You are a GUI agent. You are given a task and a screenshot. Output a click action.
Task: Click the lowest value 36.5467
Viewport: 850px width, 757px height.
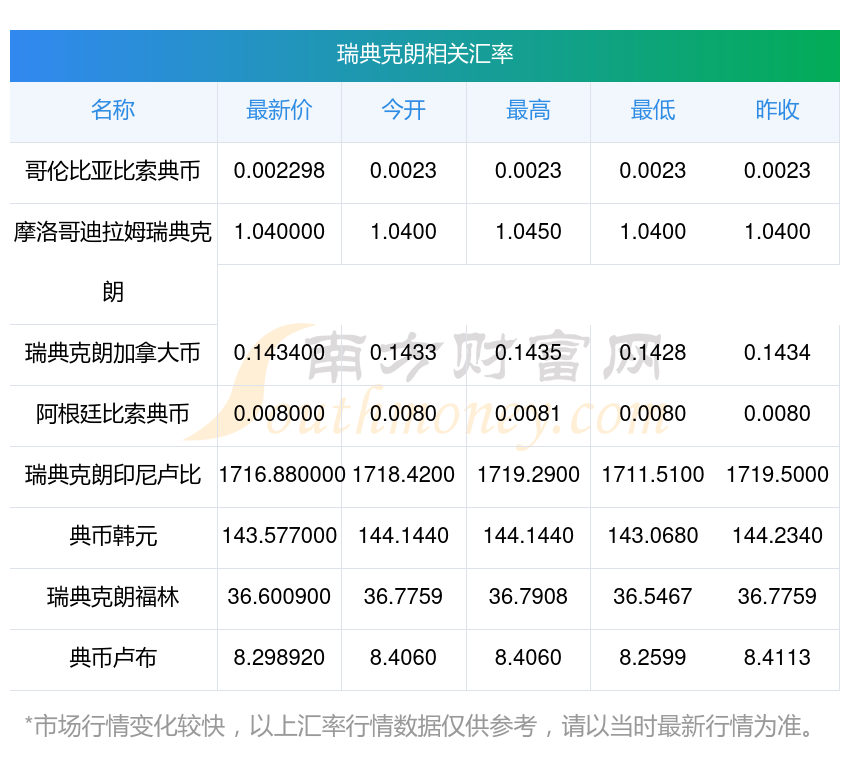[653, 597]
